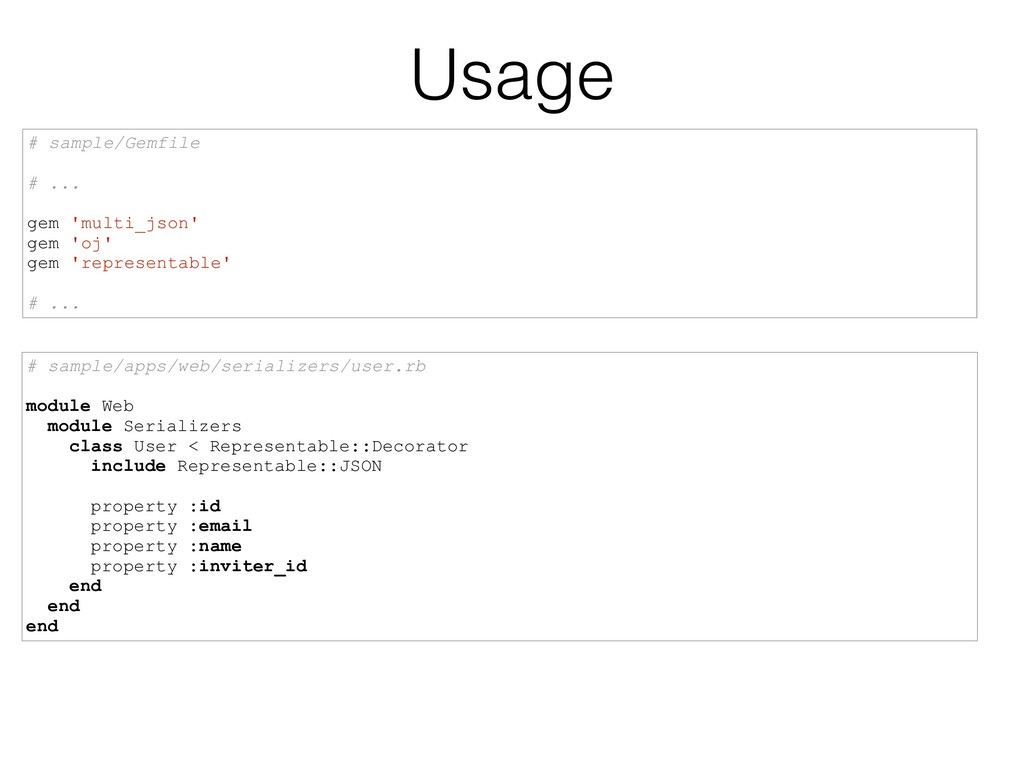Click the ':name' property symbol
Viewport: 1024px width, 768px height.
click(216, 546)
